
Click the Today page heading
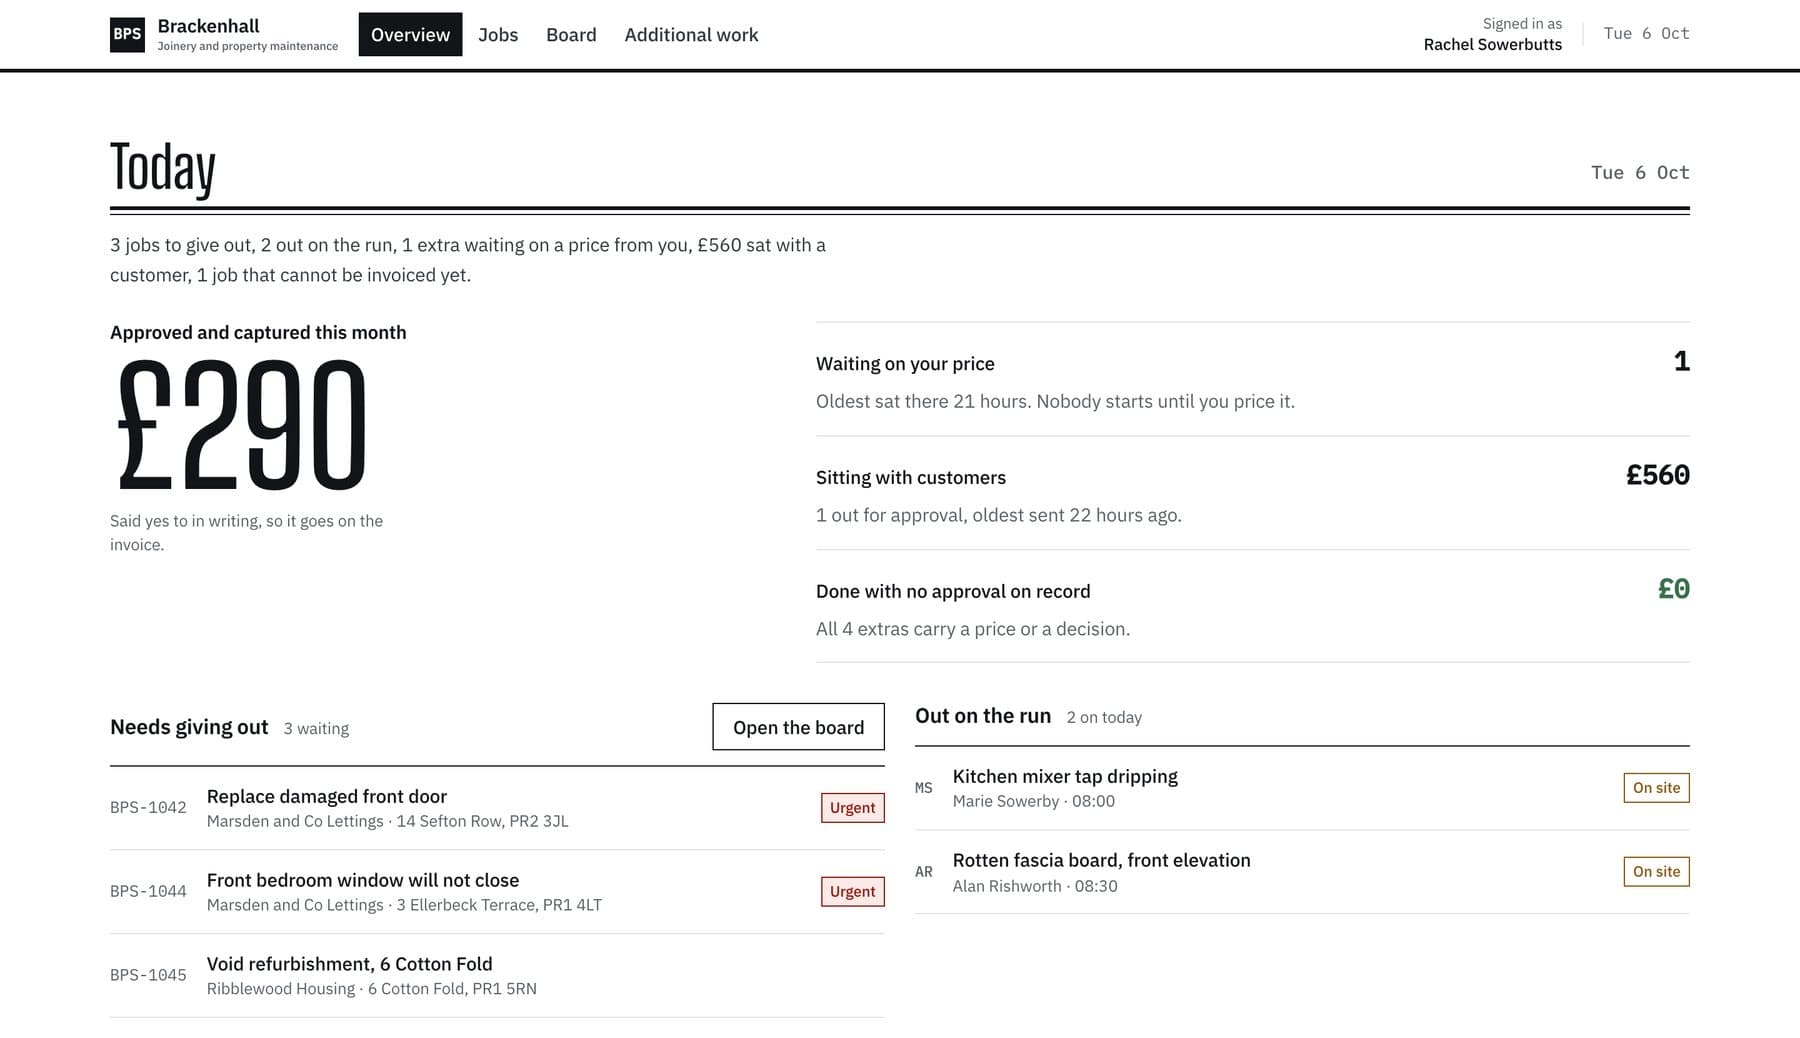163,168
